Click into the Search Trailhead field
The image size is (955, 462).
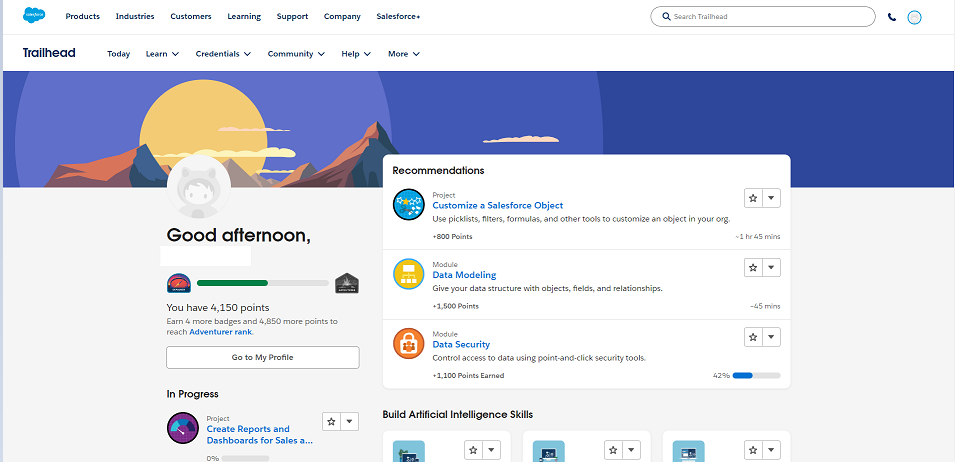(x=763, y=16)
